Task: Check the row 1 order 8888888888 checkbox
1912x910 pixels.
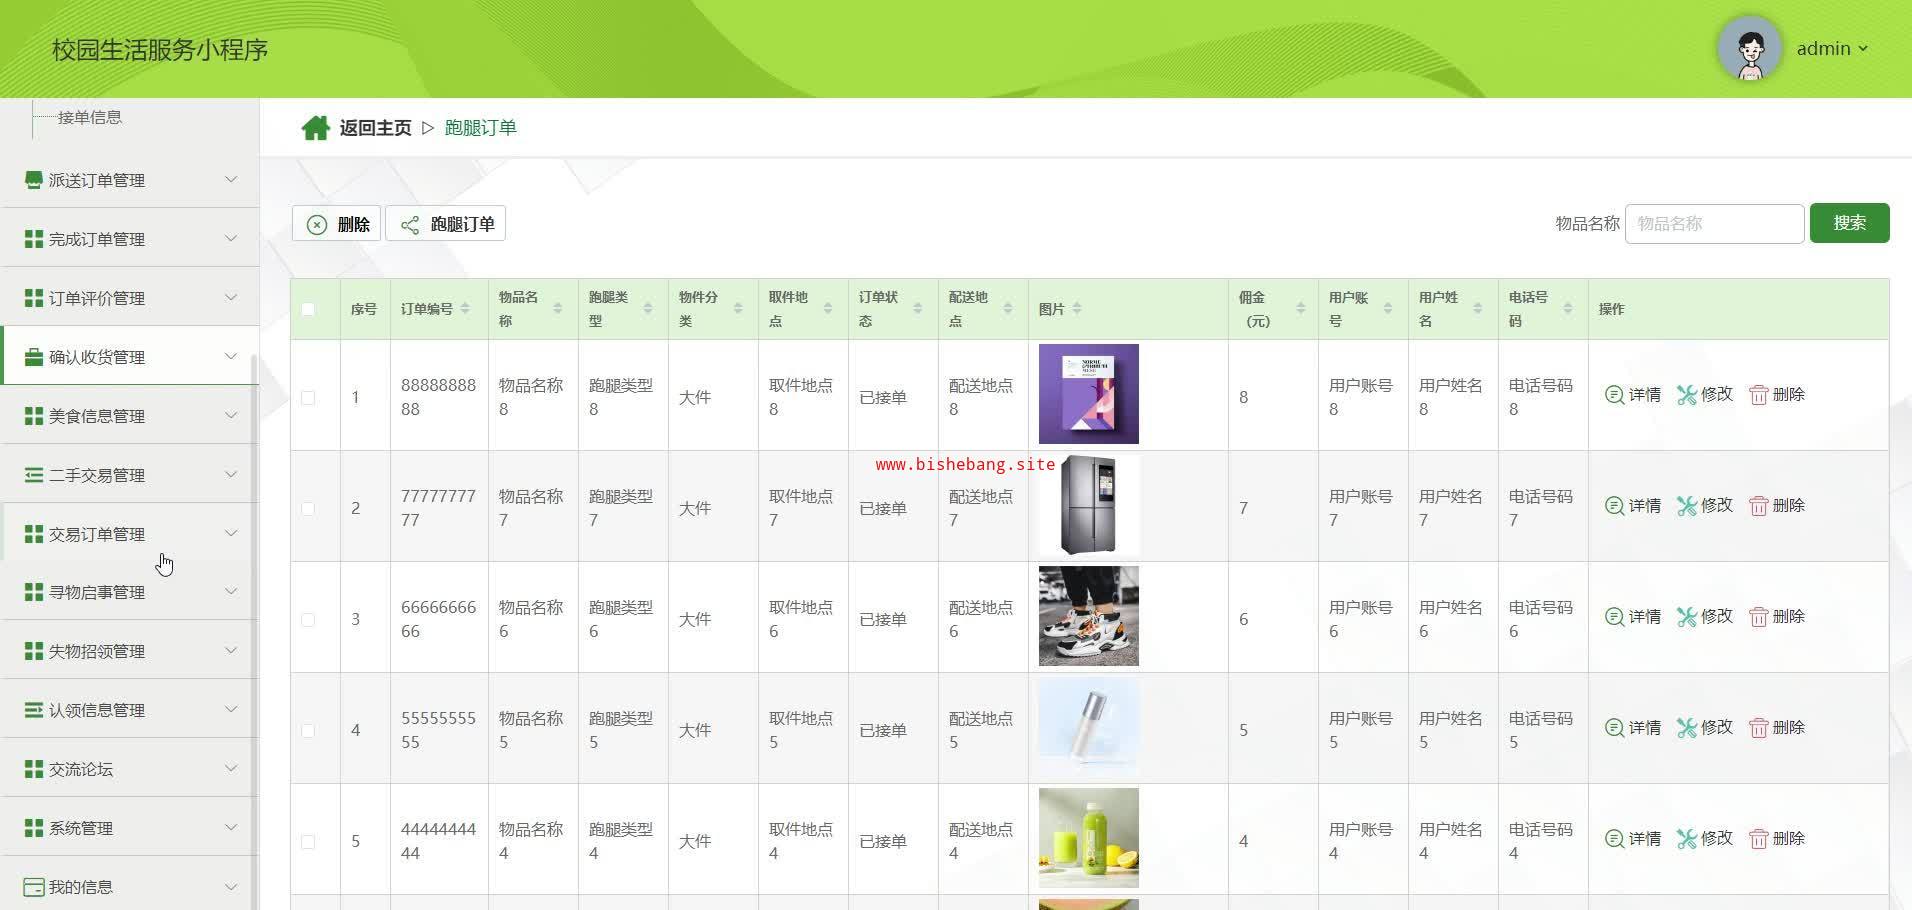Action: 308,397
